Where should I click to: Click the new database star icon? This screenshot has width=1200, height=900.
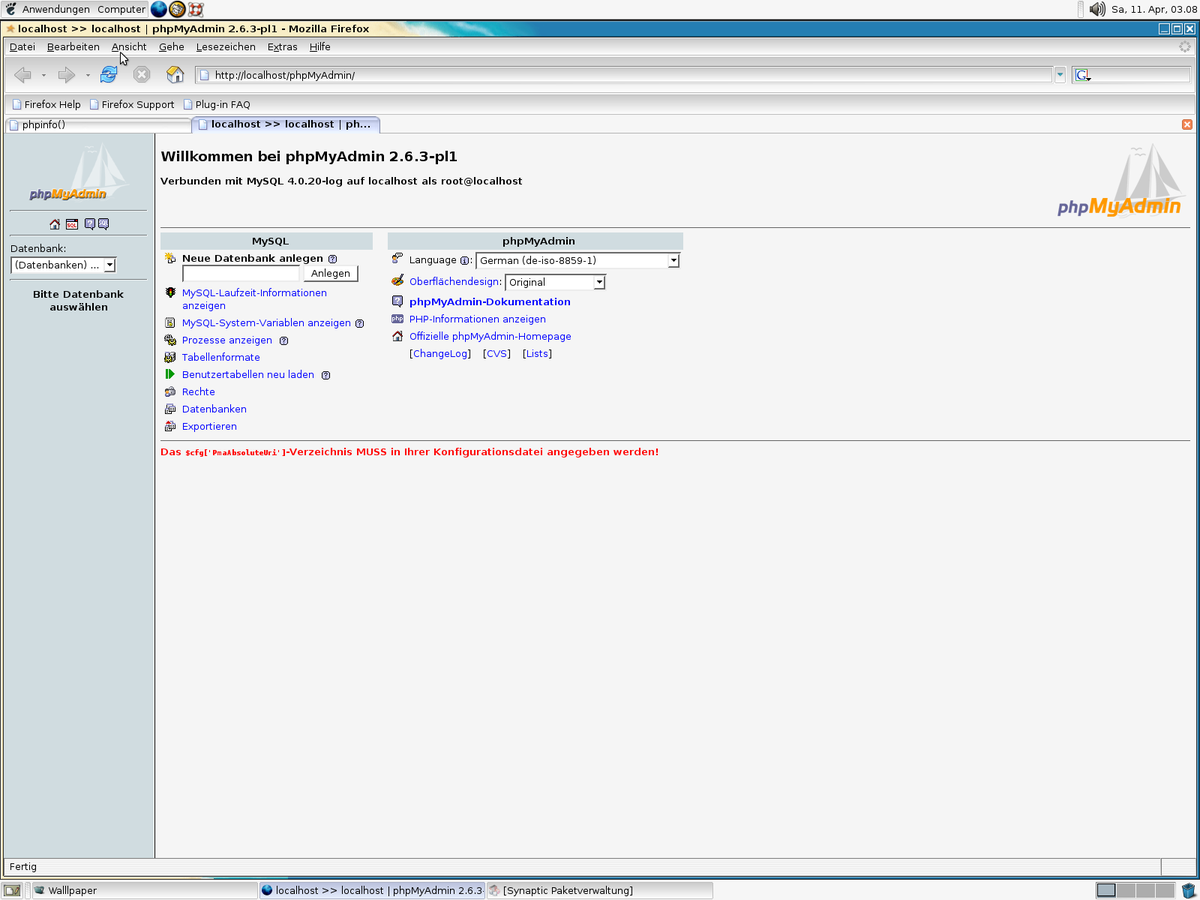click(171, 259)
